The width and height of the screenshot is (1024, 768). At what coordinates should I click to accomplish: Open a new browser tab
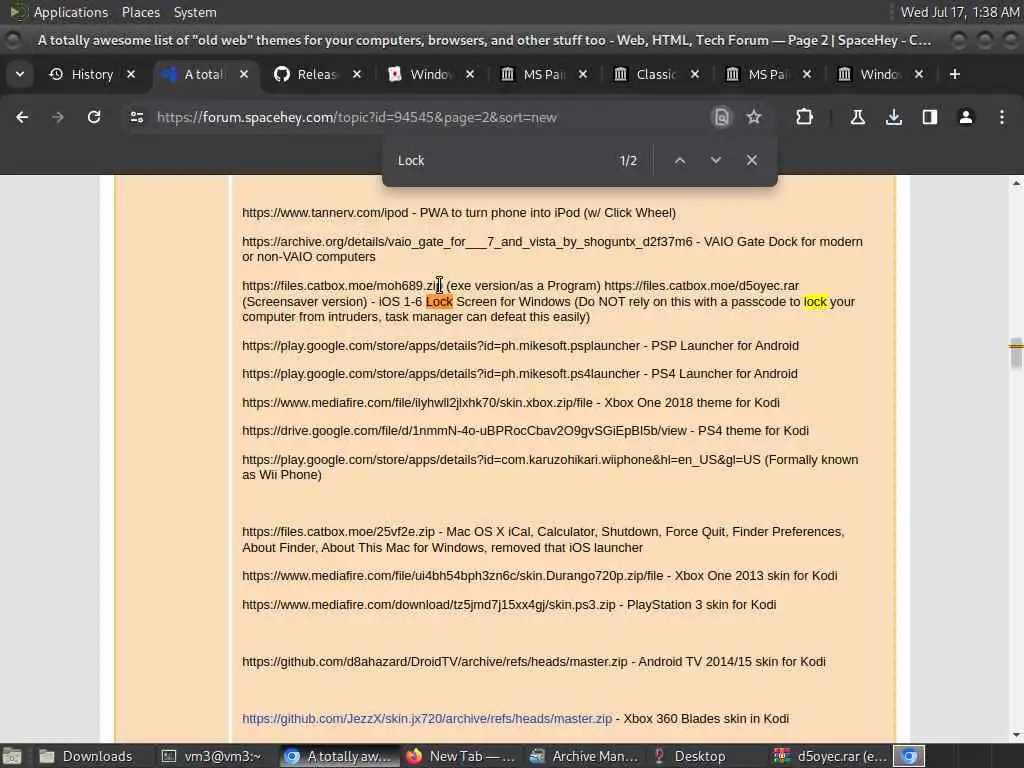click(x=955, y=74)
